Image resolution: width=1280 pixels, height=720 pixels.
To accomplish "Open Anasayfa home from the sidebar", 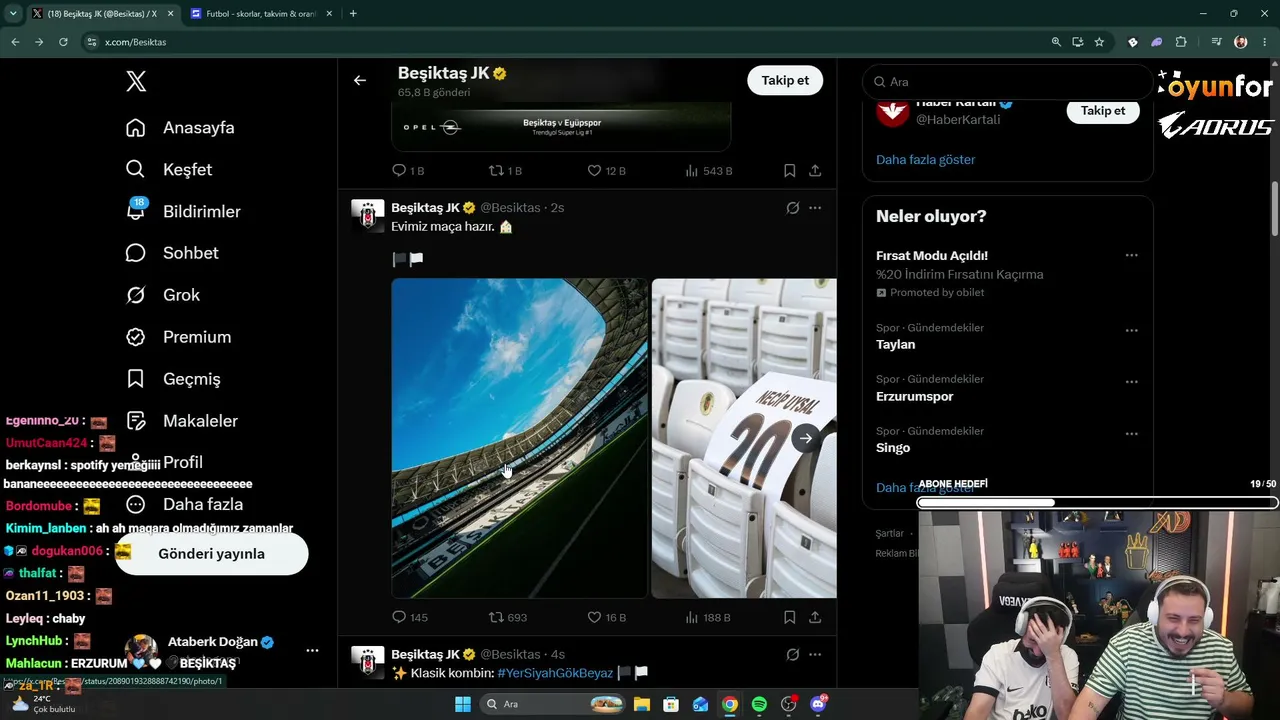I will click(x=180, y=128).
